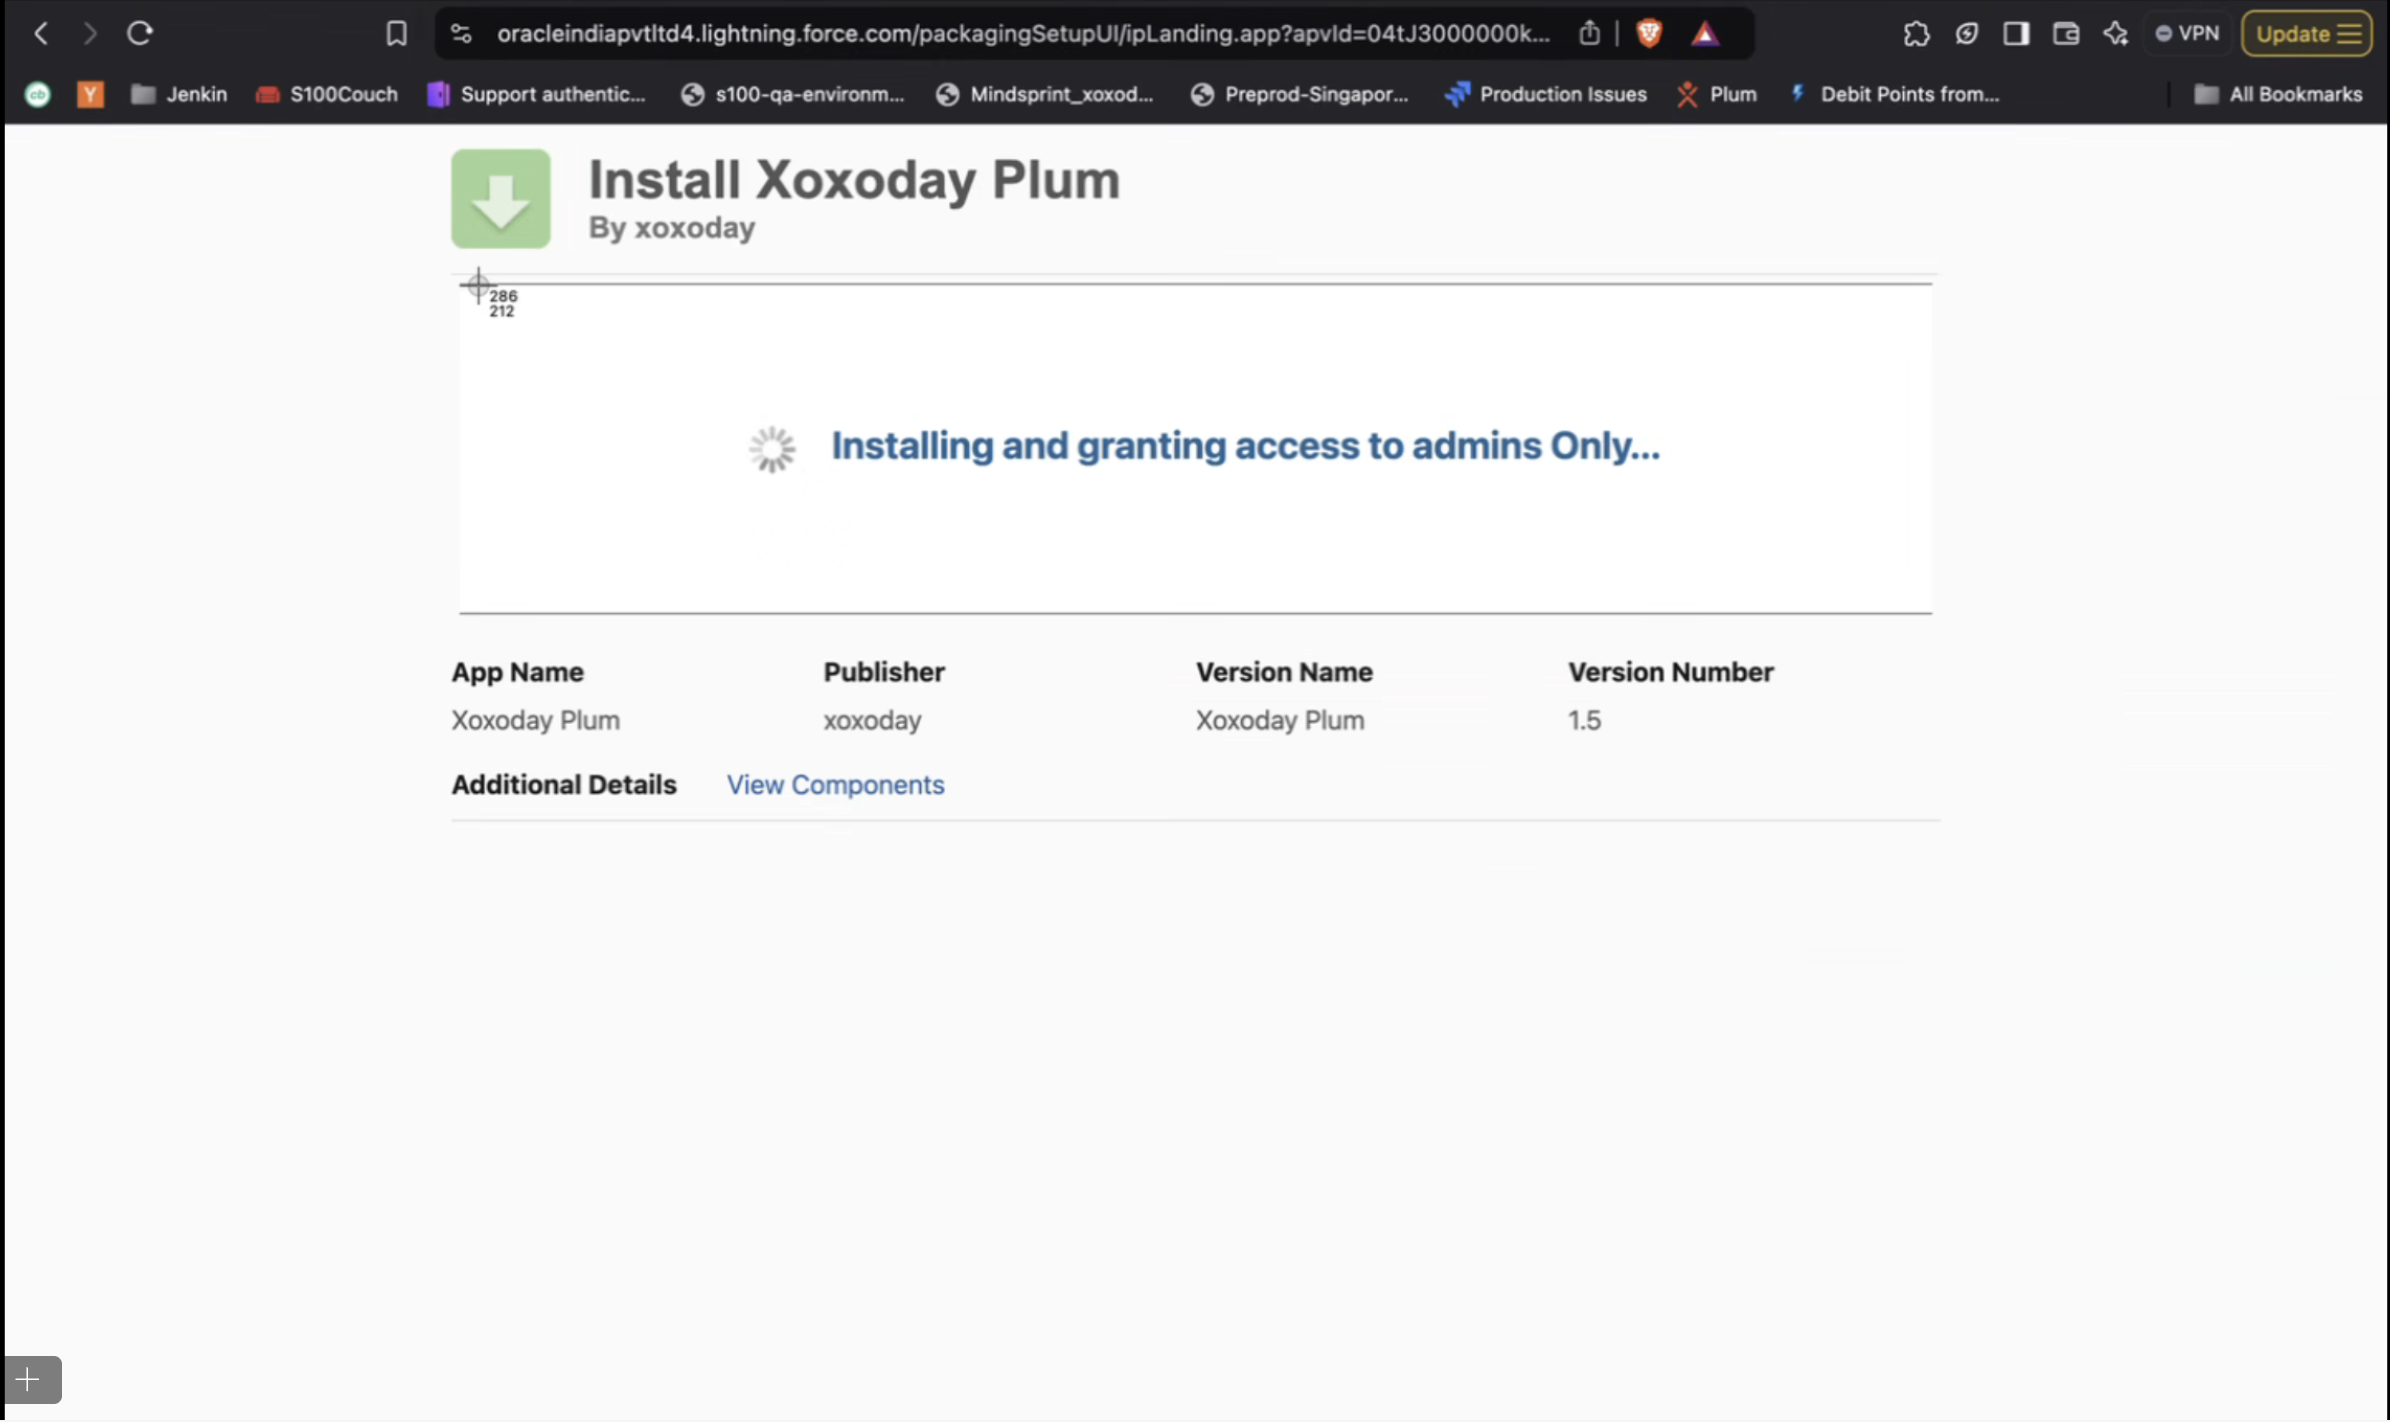Click the Version Number column label
Viewport: 2390px width, 1422px height.
(1670, 672)
